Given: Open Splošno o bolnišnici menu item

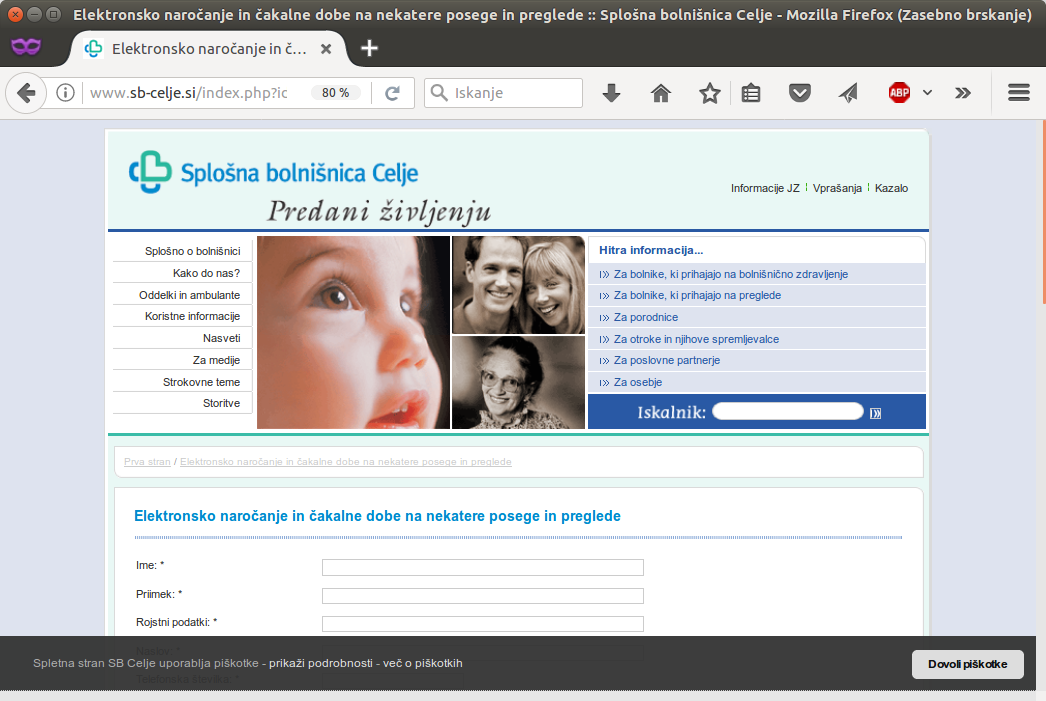Looking at the screenshot, I should pyautogui.click(x=193, y=251).
